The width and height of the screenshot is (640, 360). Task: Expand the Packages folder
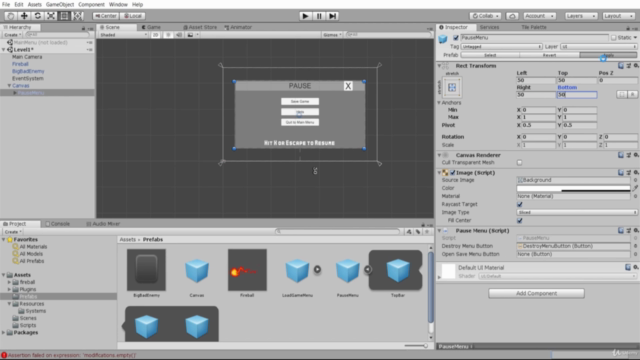click(x=4, y=333)
